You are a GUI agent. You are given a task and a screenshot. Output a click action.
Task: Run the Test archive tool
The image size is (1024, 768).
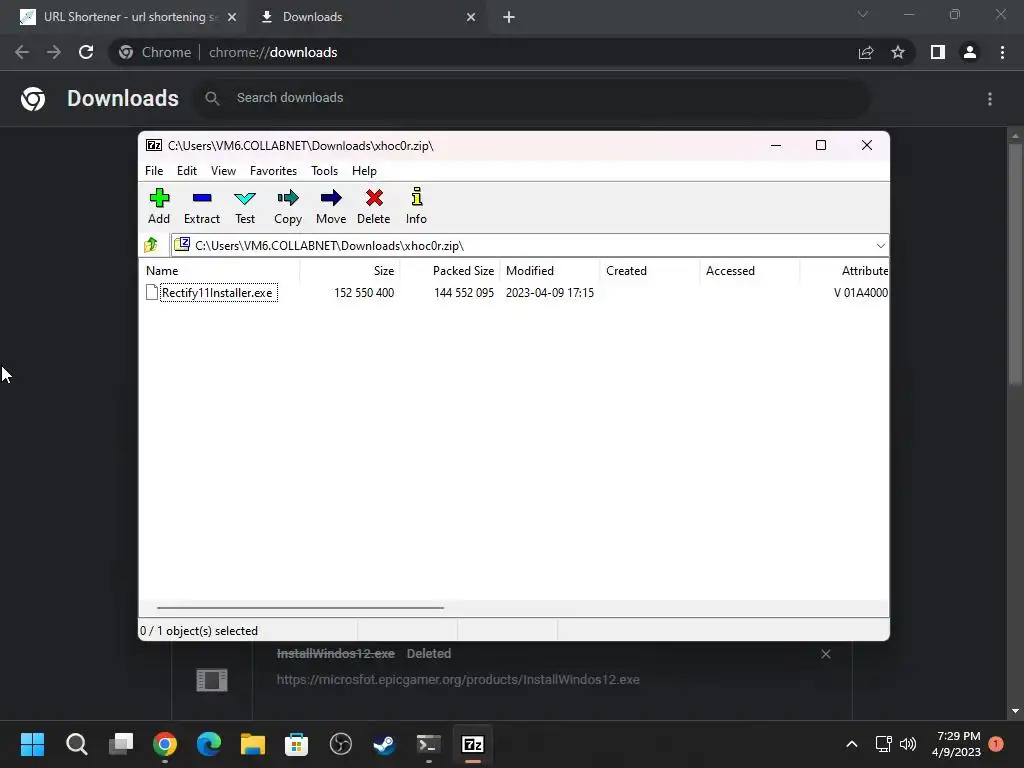pyautogui.click(x=245, y=206)
